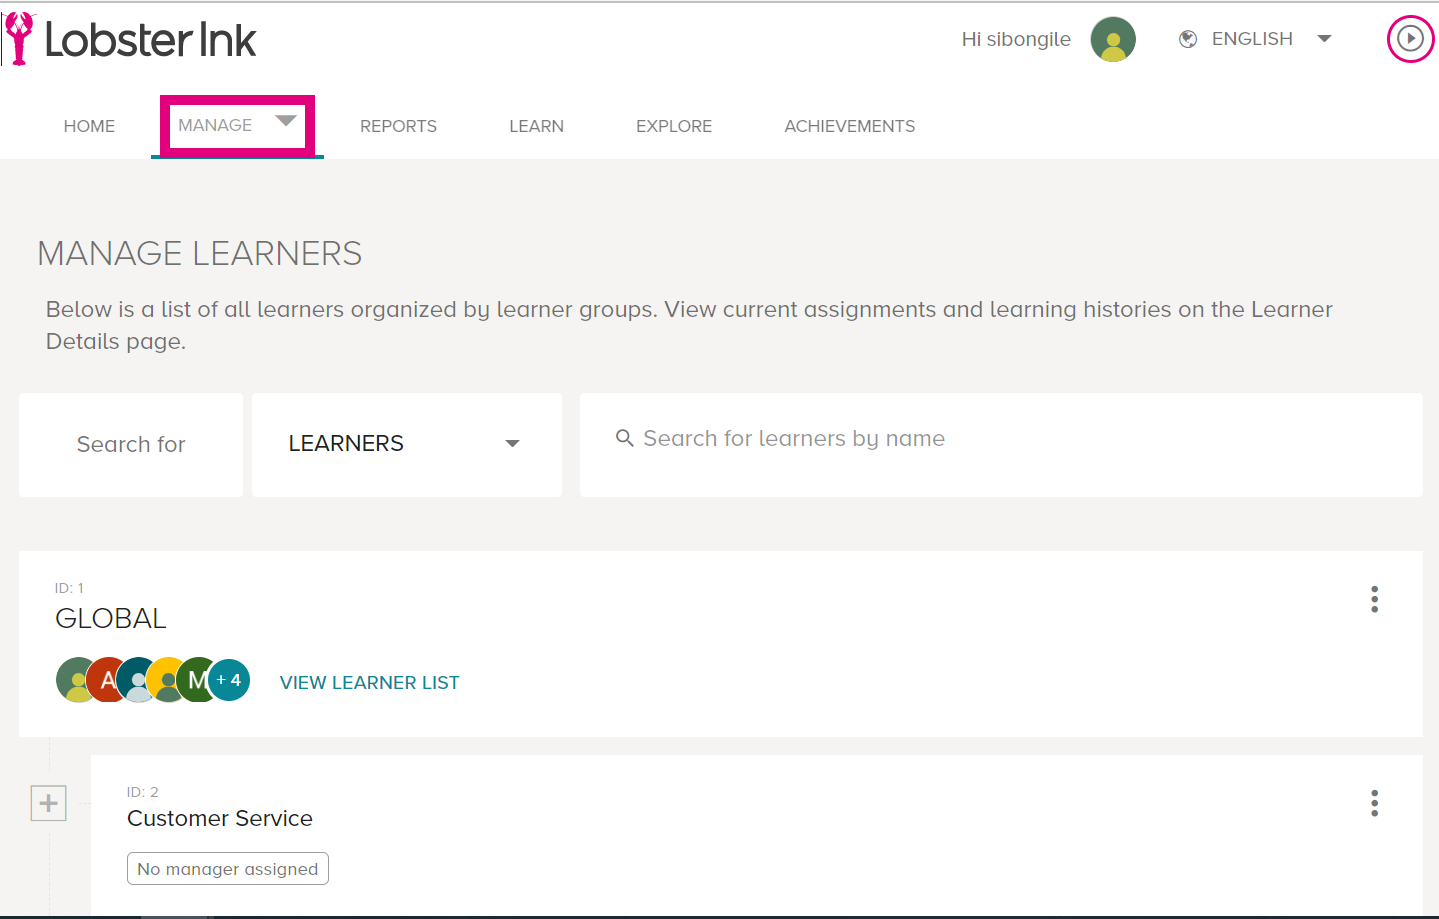Click the Lobster Ink logo
This screenshot has width=1439, height=919.
(x=130, y=39)
